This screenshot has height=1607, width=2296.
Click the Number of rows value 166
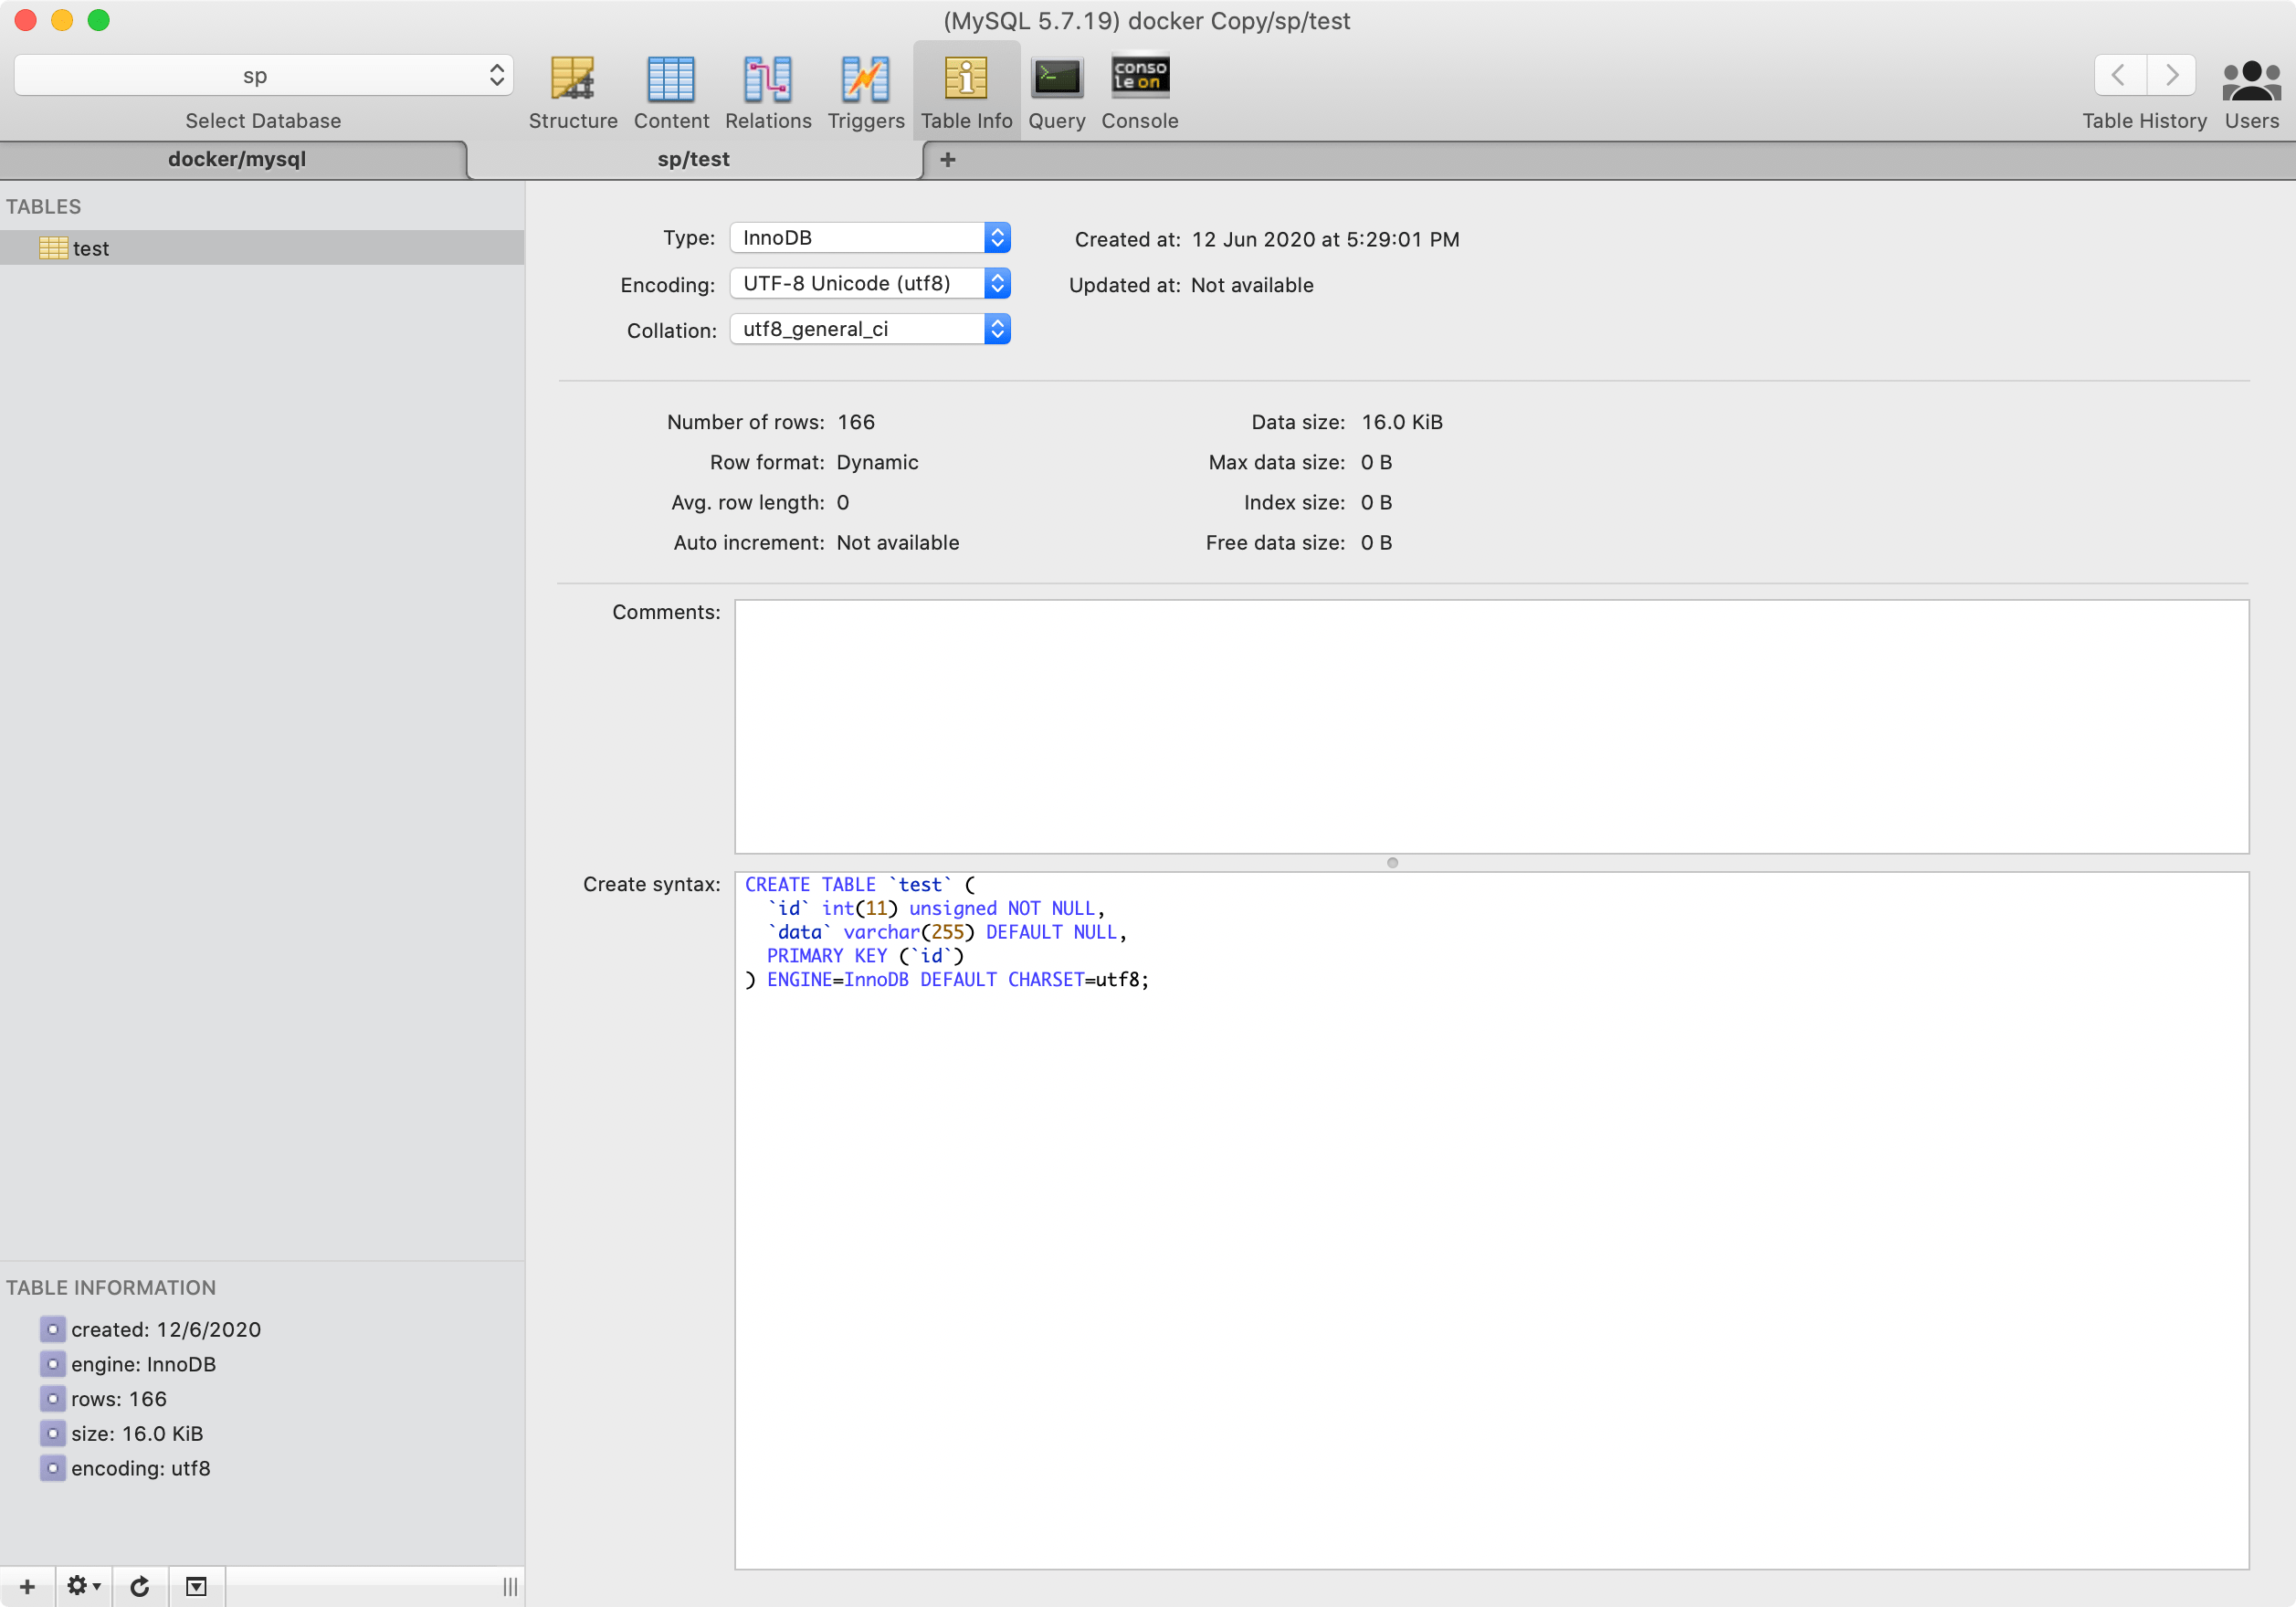click(856, 422)
